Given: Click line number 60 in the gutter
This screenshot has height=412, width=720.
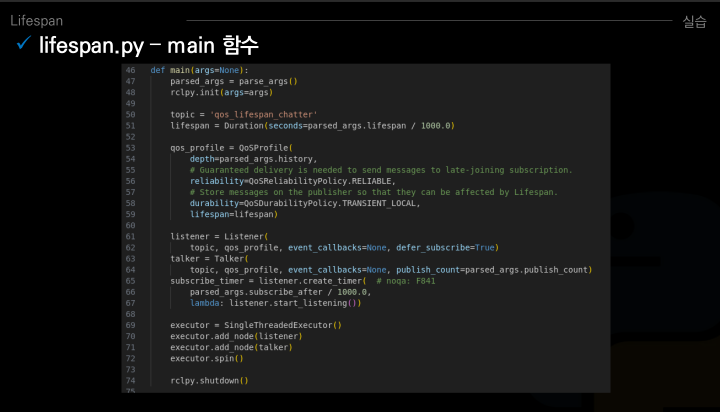Looking at the screenshot, I should tap(130, 226).
